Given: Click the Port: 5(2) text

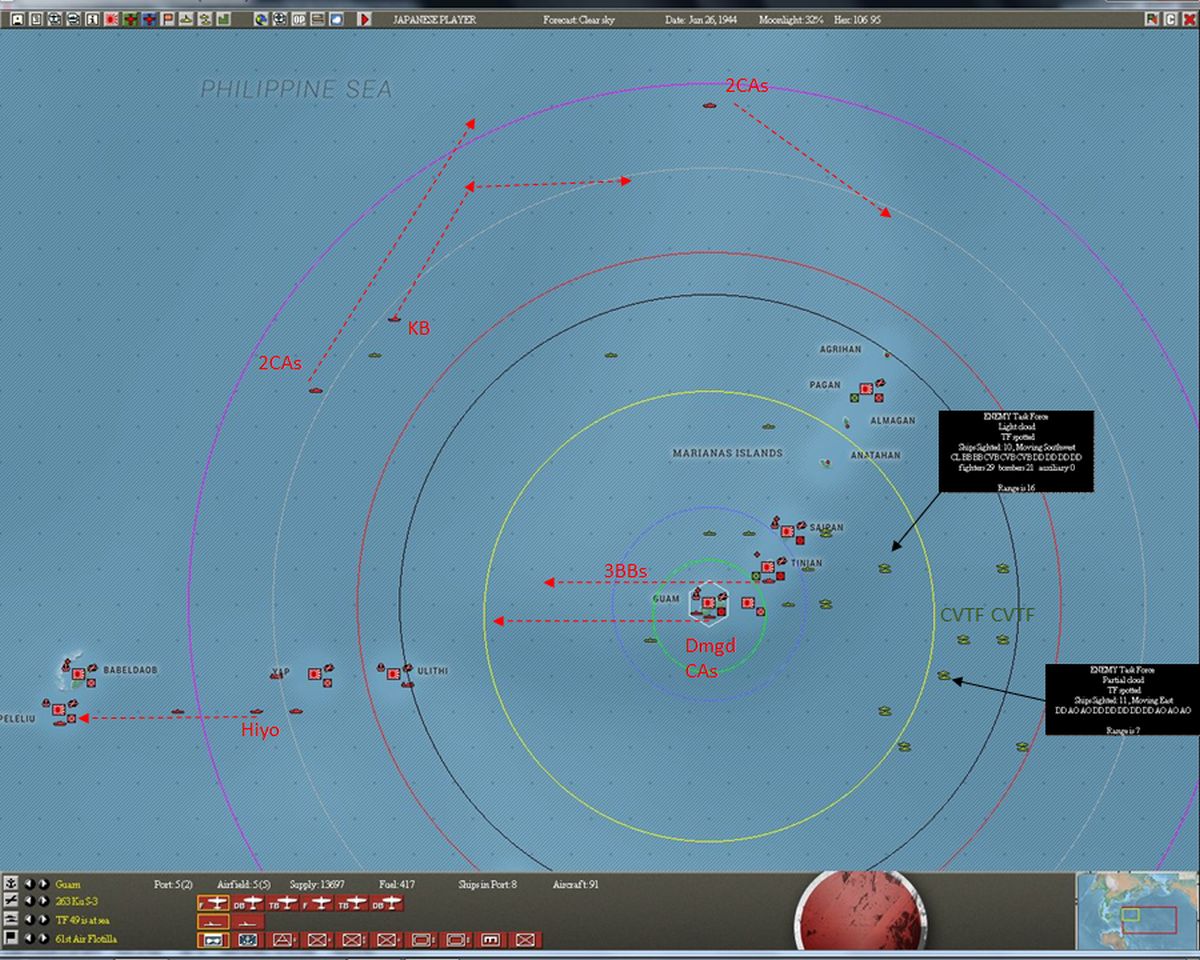Looking at the screenshot, I should tap(173, 884).
